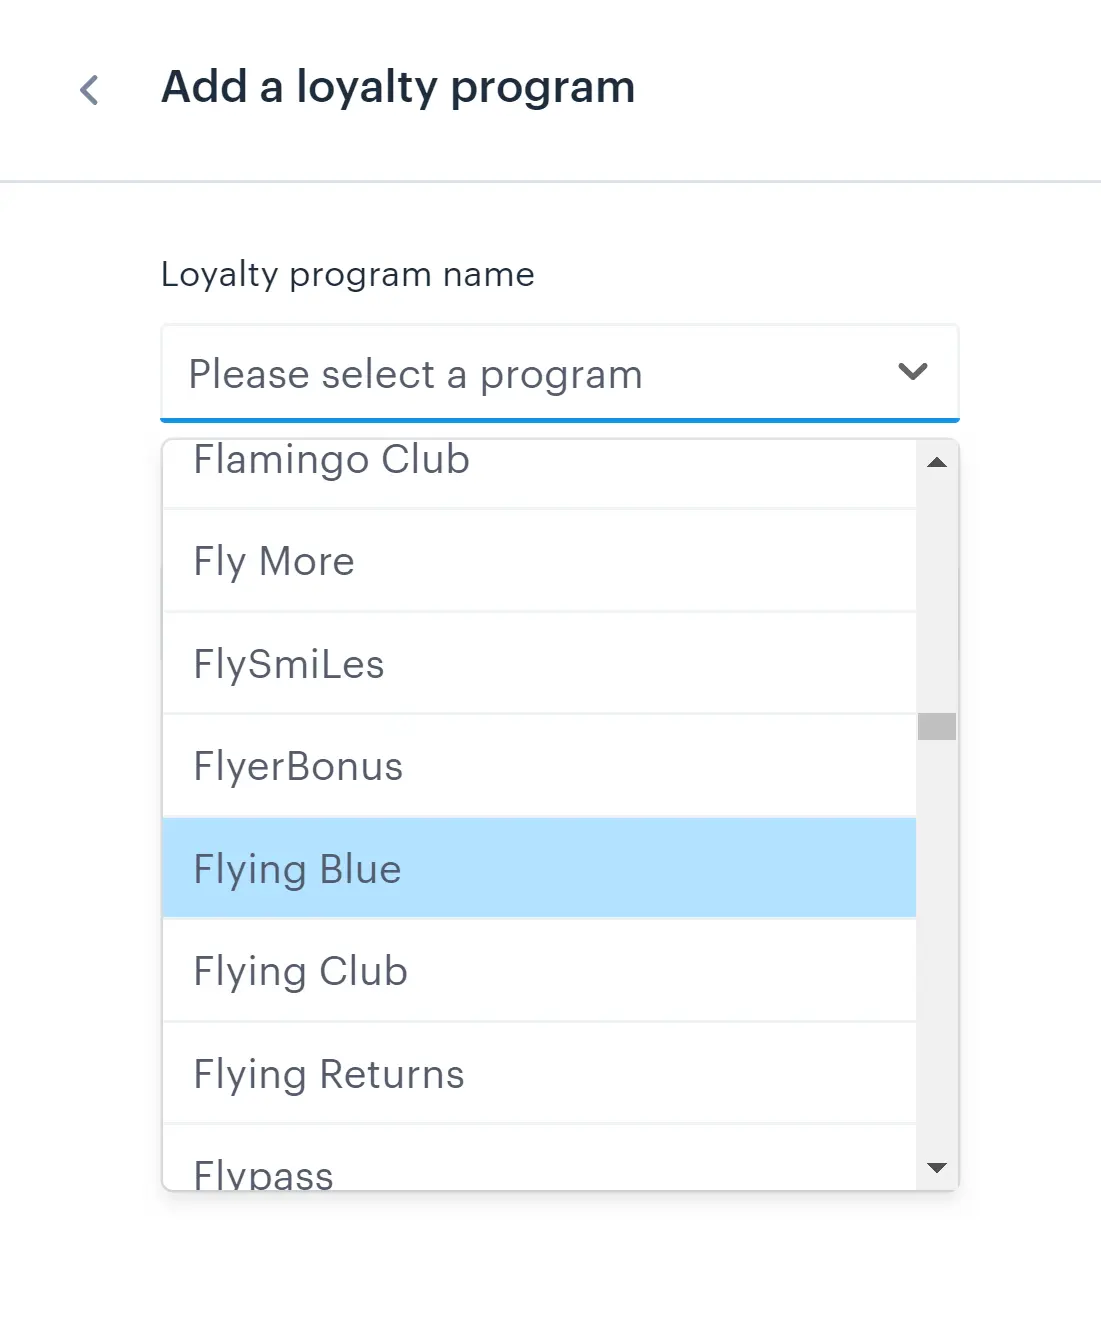Go back using the left chevron

[x=89, y=90]
